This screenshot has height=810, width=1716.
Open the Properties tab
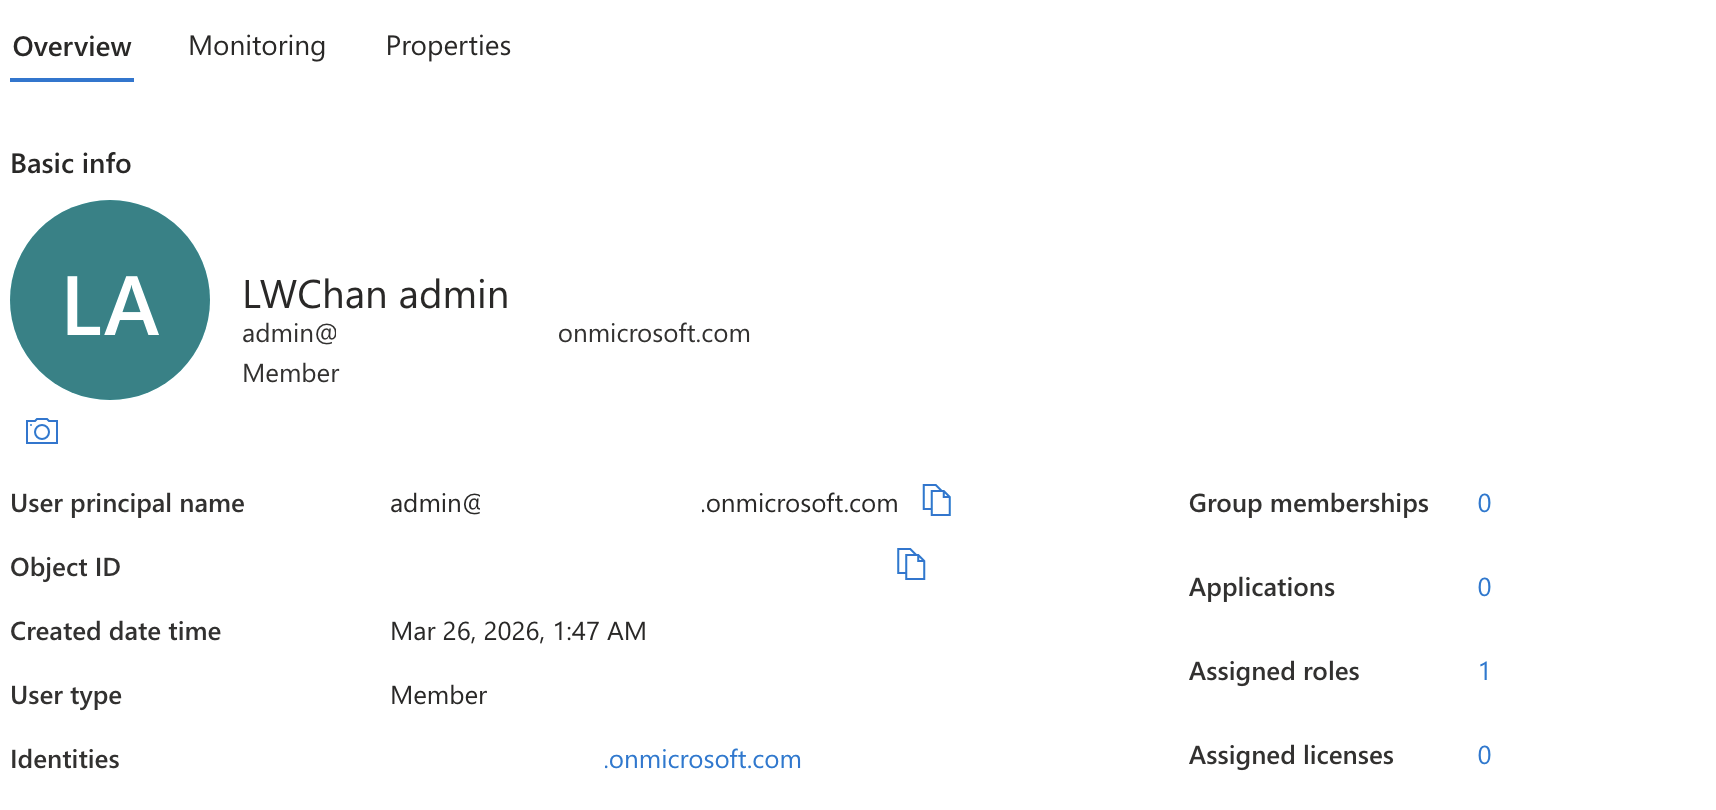click(448, 46)
